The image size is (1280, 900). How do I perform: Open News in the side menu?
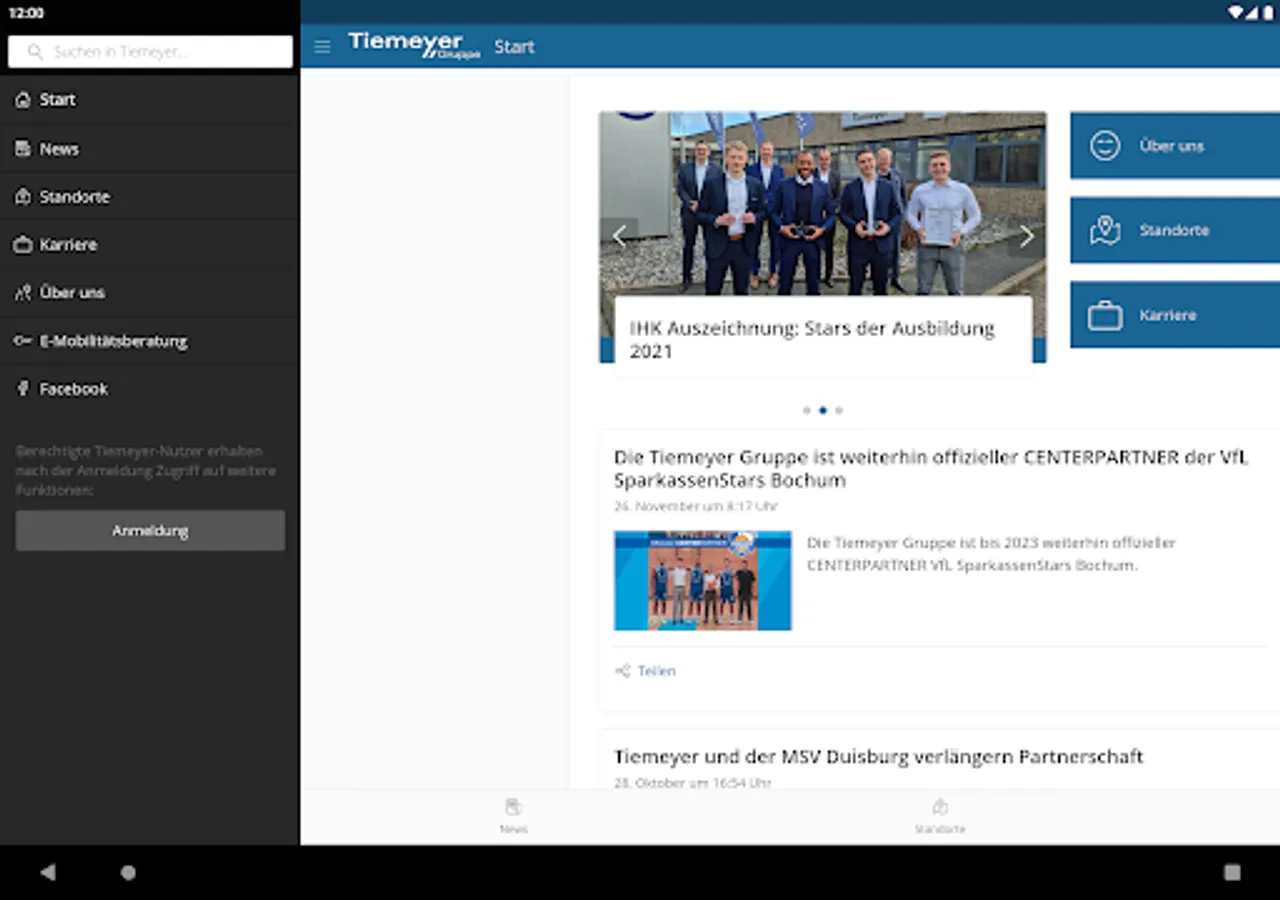tap(150, 148)
